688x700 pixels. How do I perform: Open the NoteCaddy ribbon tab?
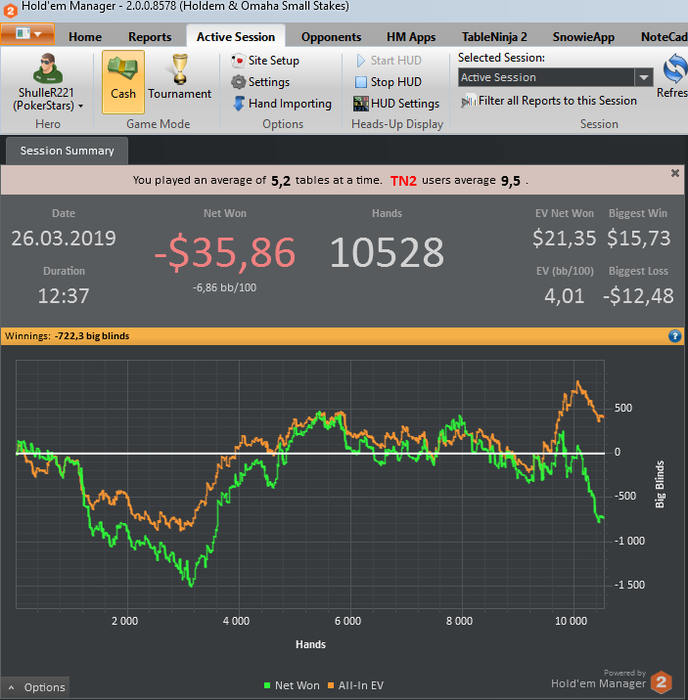664,37
